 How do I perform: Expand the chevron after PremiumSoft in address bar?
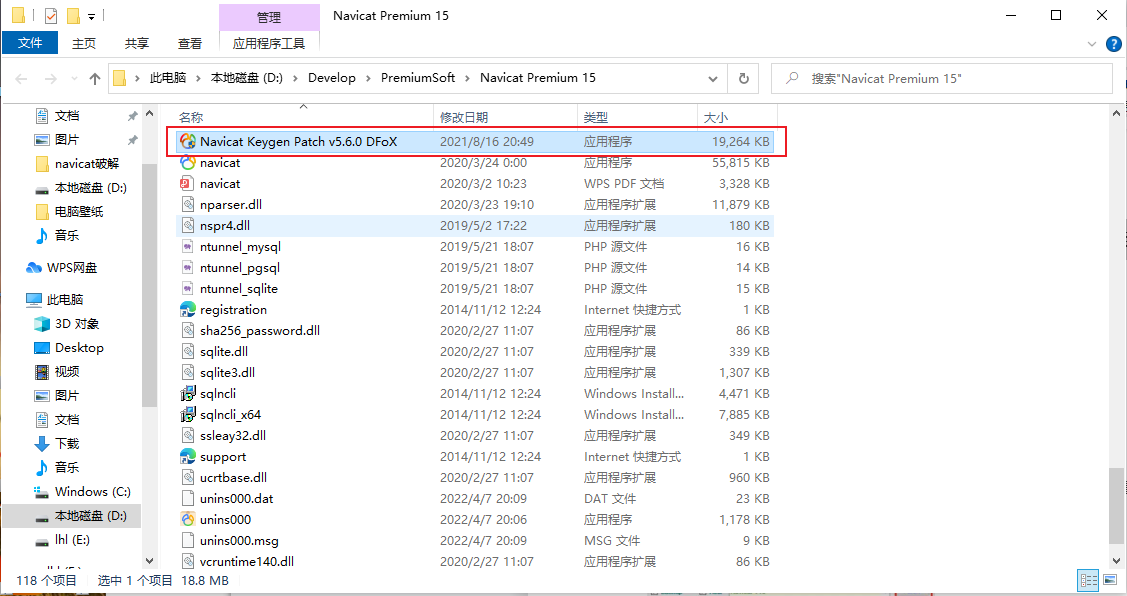[x=468, y=78]
